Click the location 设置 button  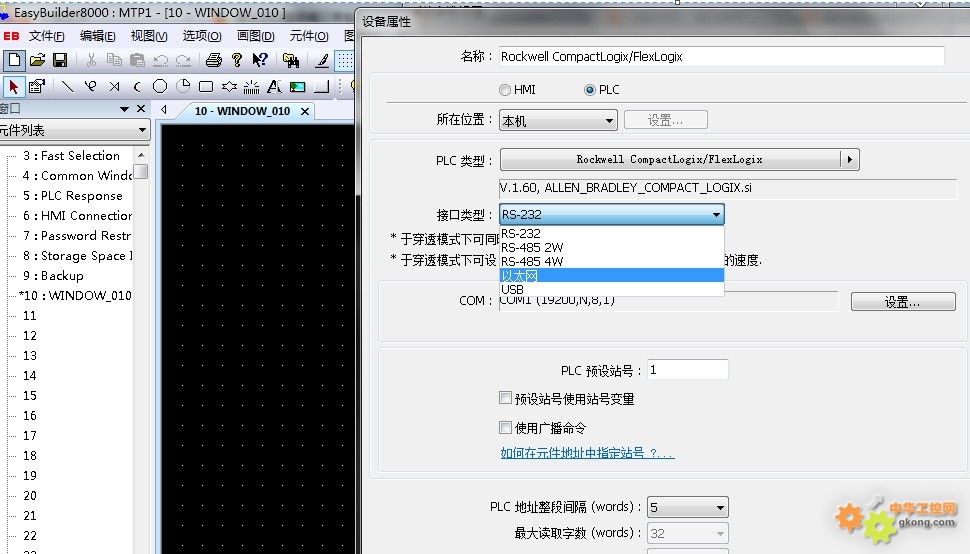pyautogui.click(x=666, y=120)
